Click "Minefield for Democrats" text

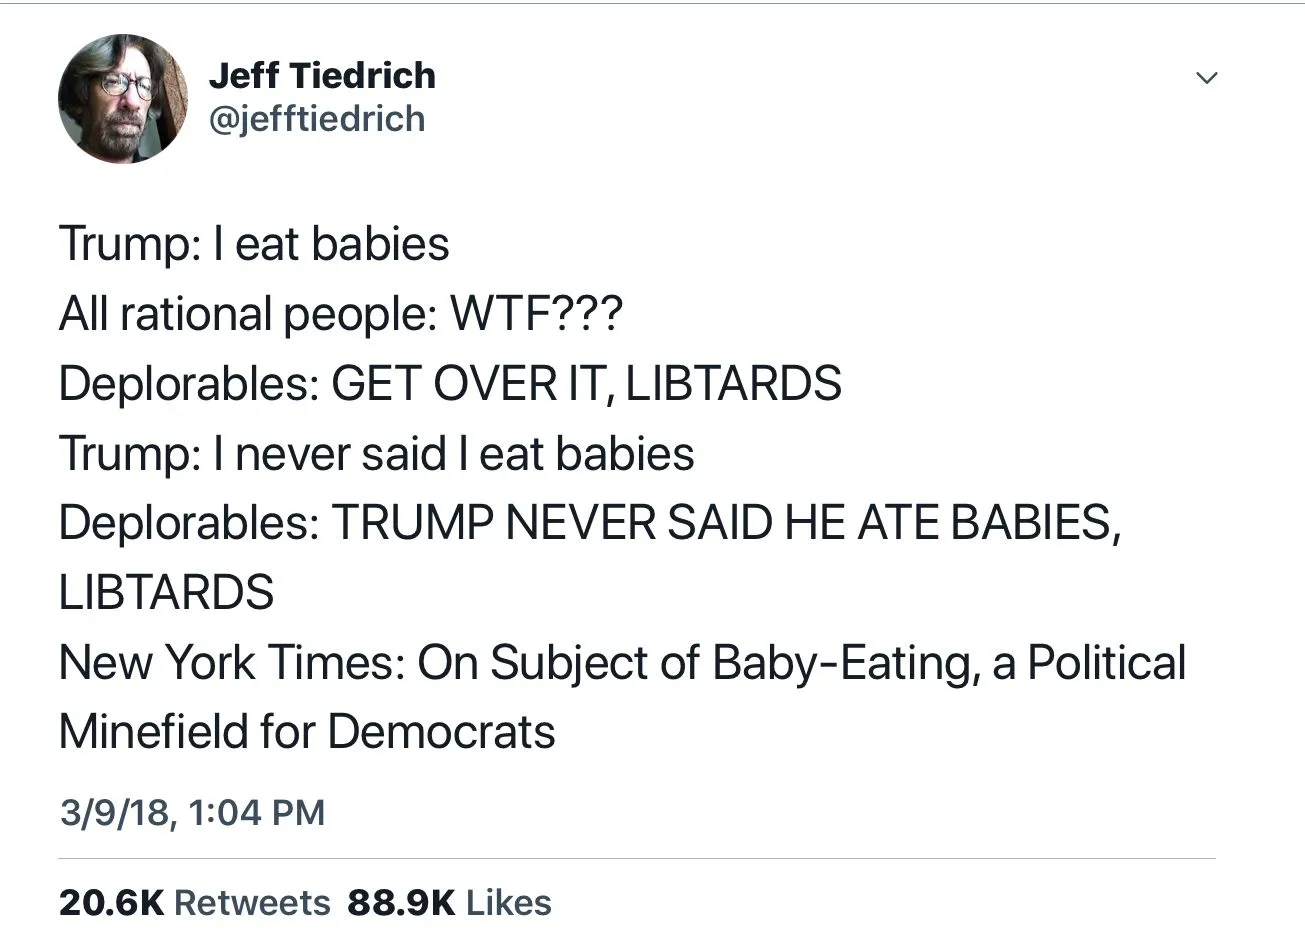(306, 732)
